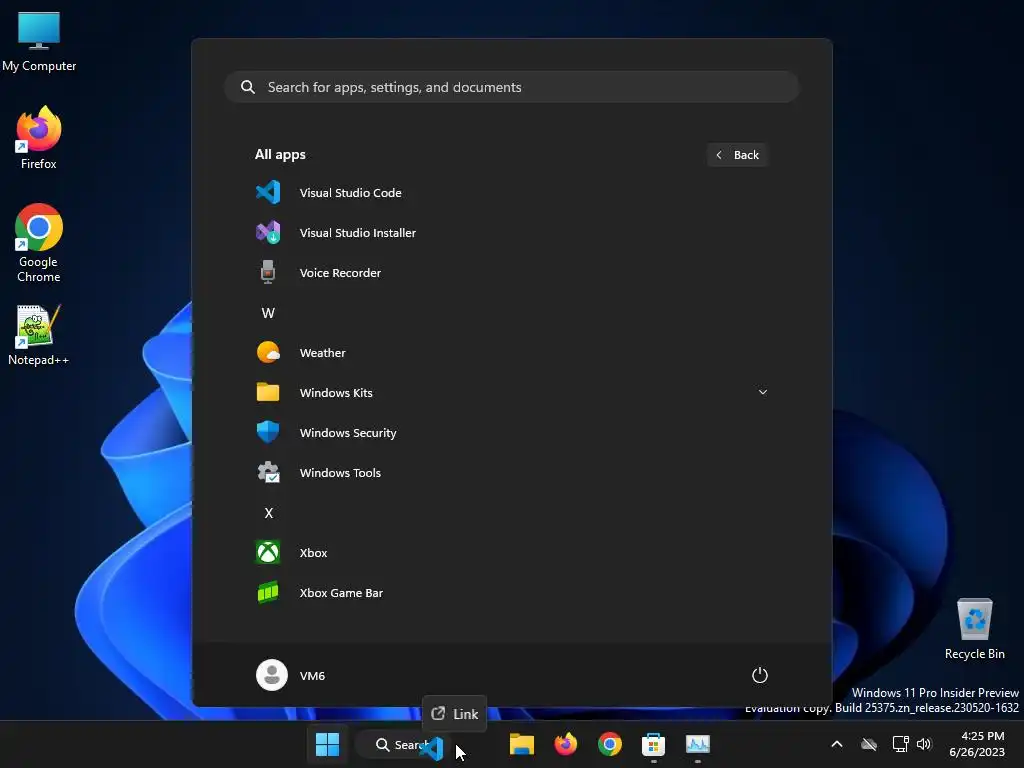
Task: Open the clock and date 4:25 PM
Action: click(977, 744)
